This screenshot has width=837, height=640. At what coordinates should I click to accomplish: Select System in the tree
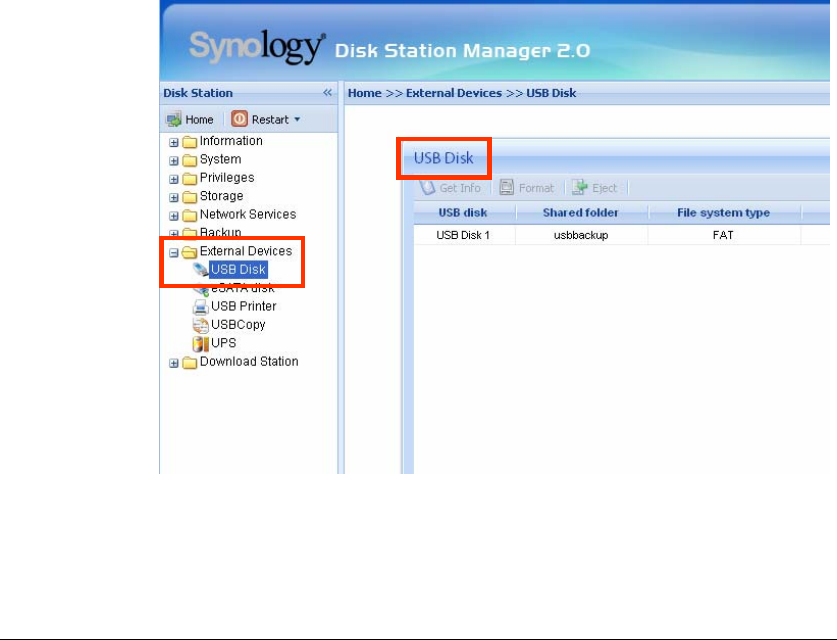220,159
